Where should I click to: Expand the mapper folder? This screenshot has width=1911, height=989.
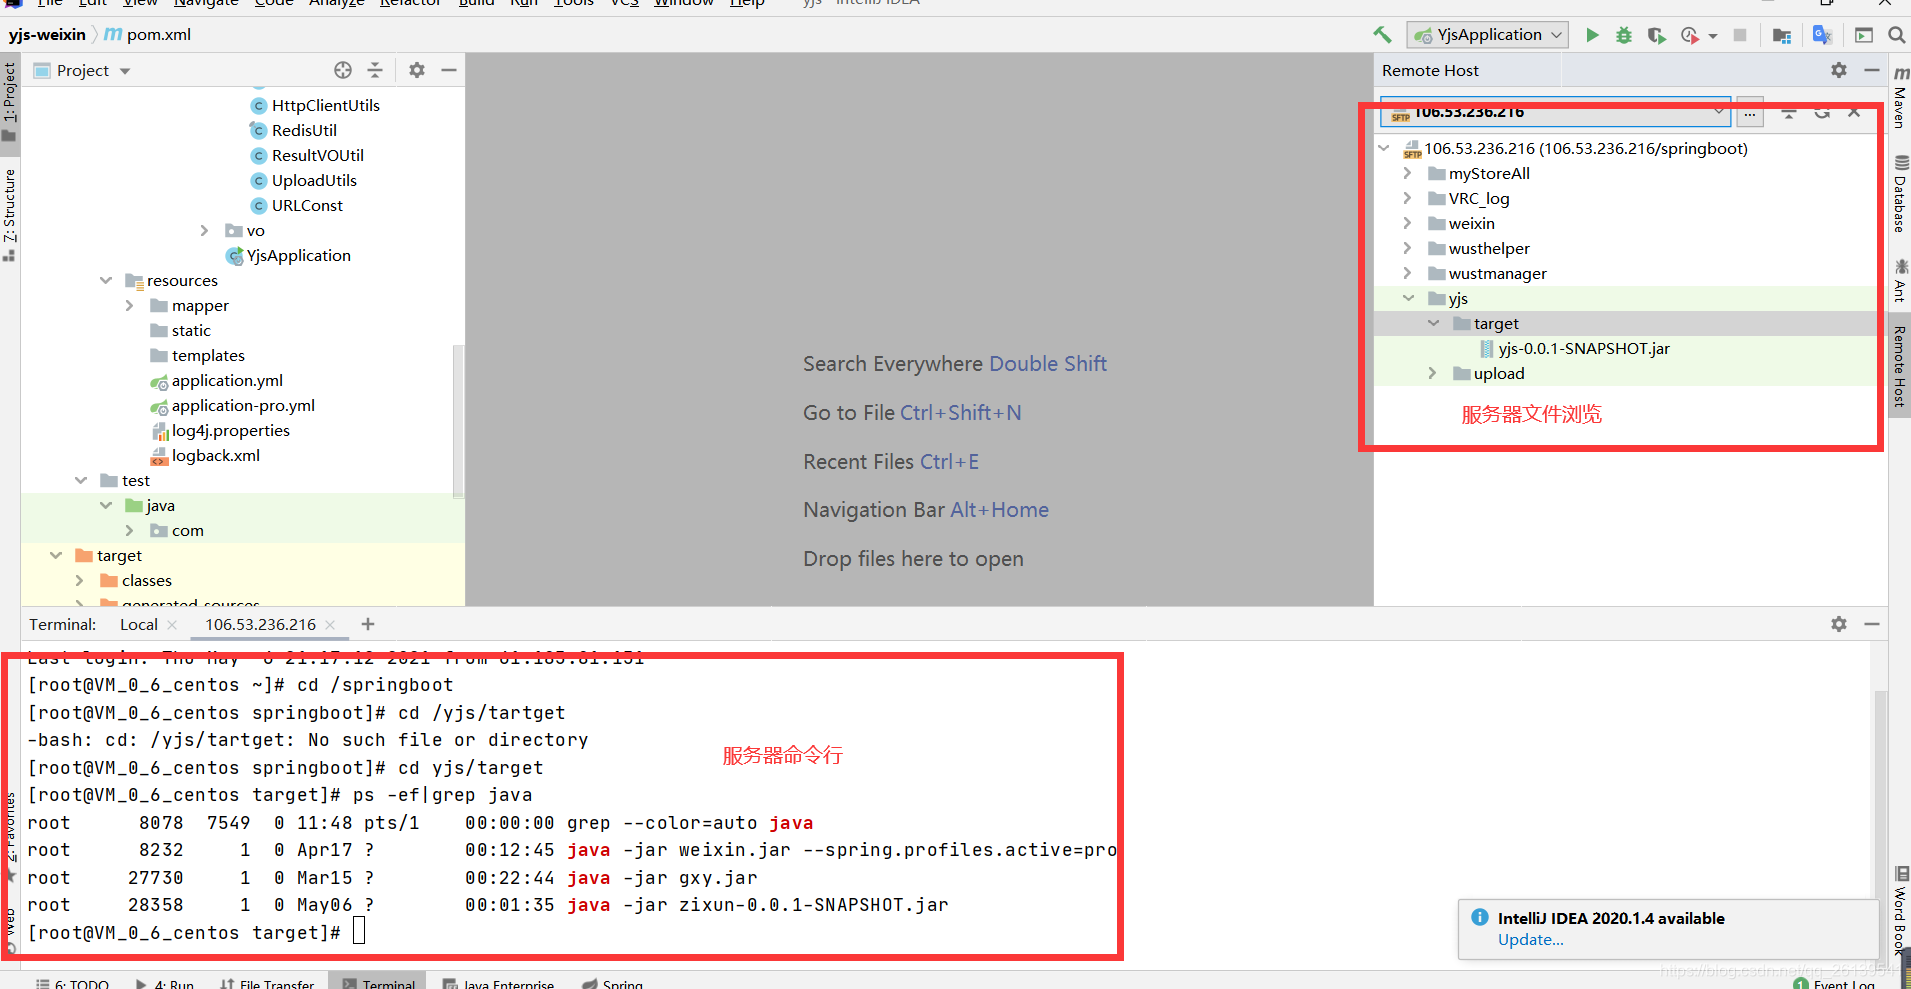(x=129, y=305)
